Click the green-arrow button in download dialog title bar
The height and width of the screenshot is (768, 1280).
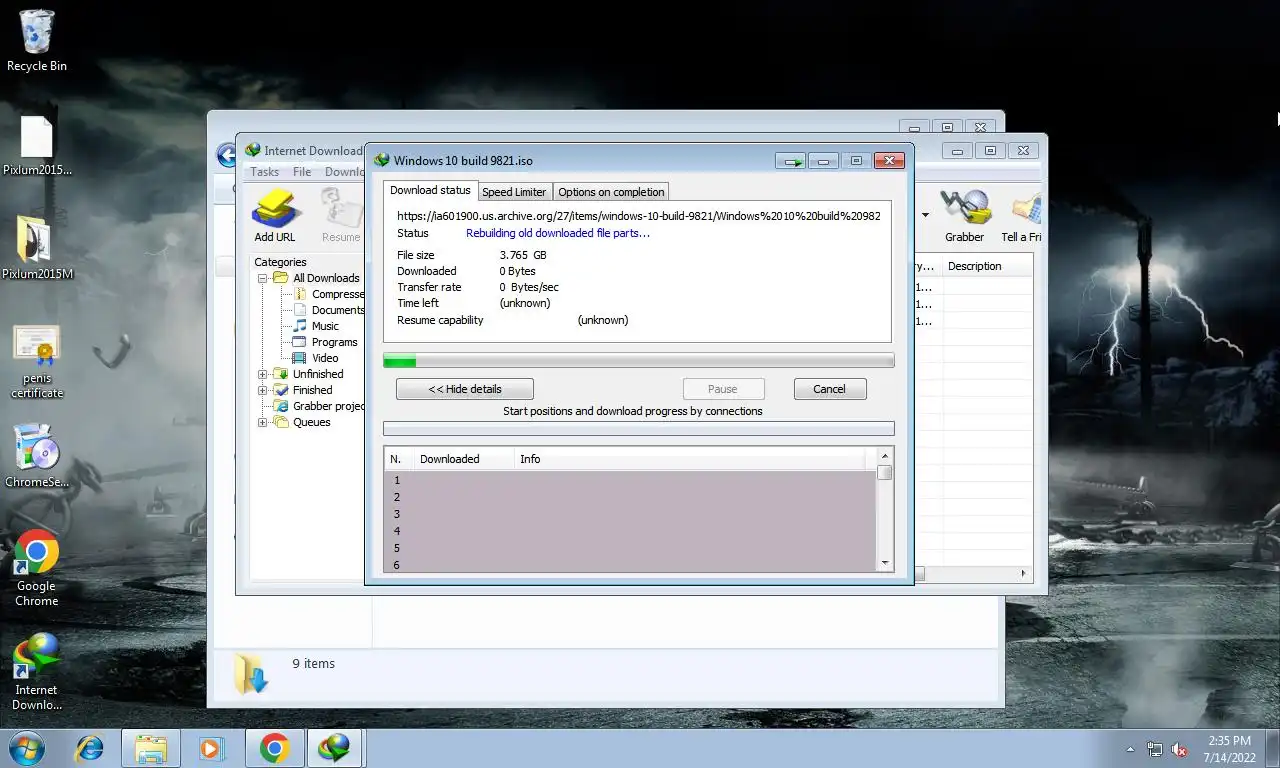(x=791, y=161)
